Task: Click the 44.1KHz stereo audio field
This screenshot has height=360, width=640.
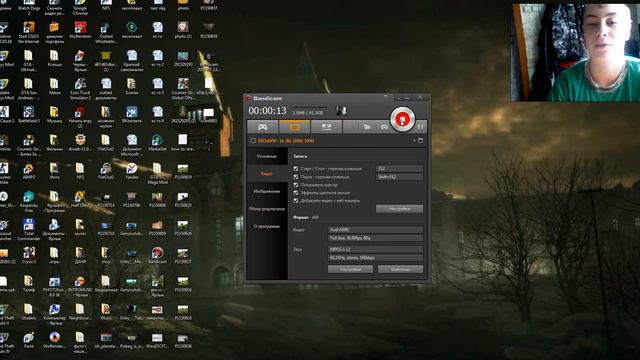Action: click(x=375, y=258)
